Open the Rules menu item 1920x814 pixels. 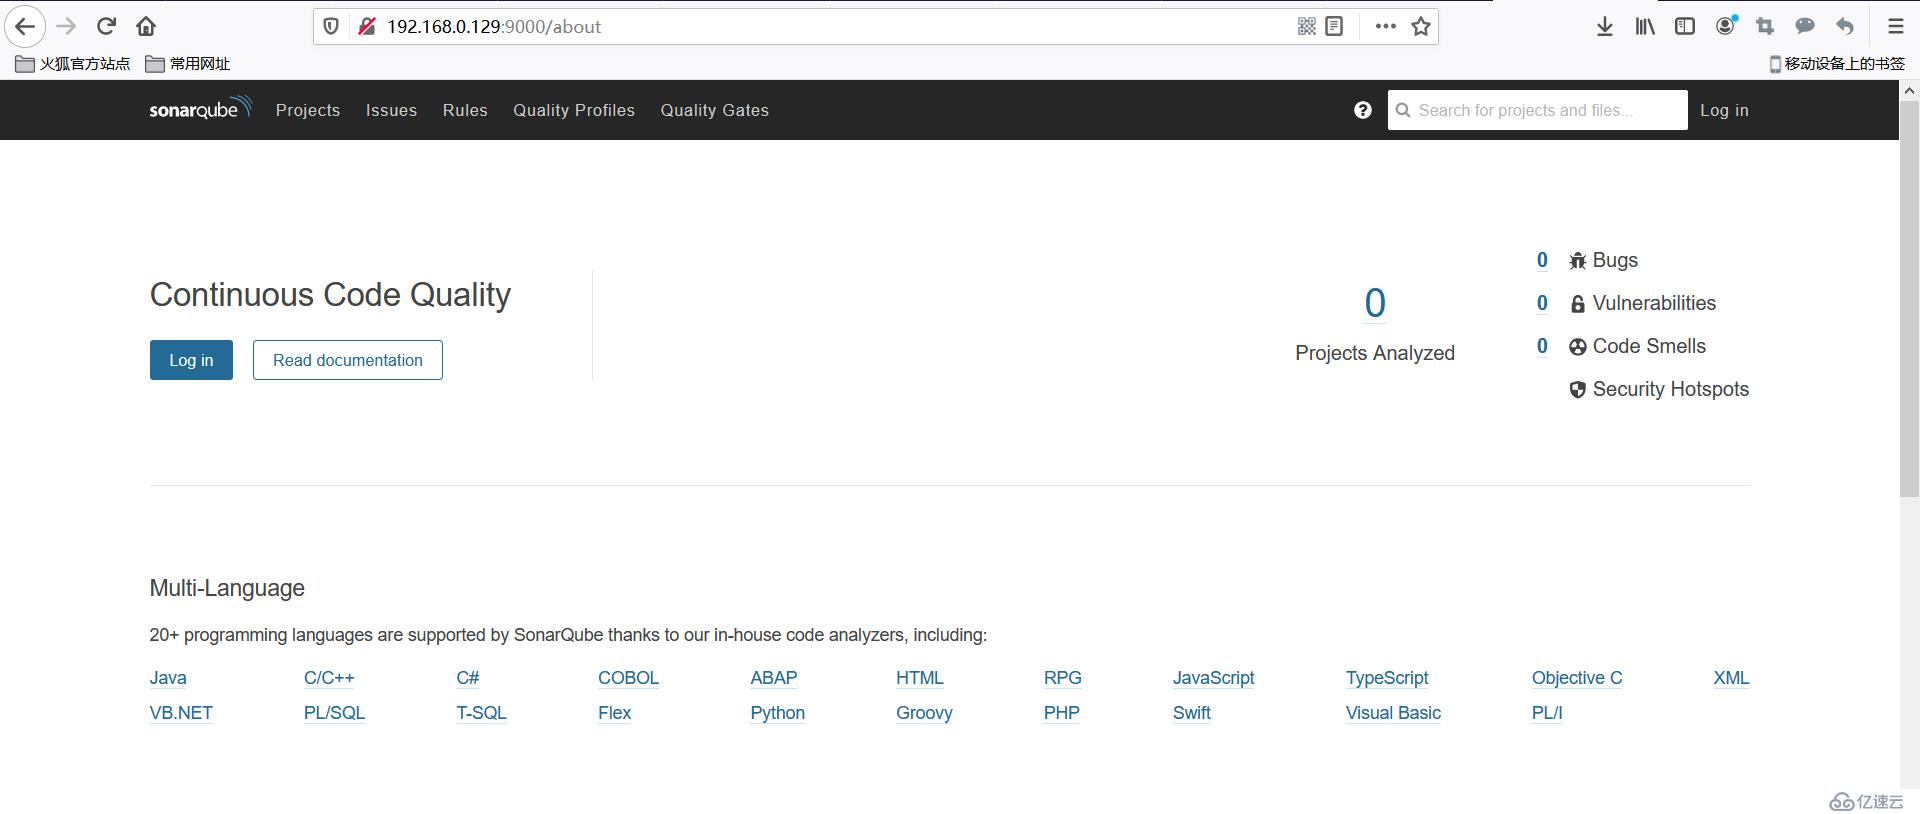pyautogui.click(x=465, y=110)
